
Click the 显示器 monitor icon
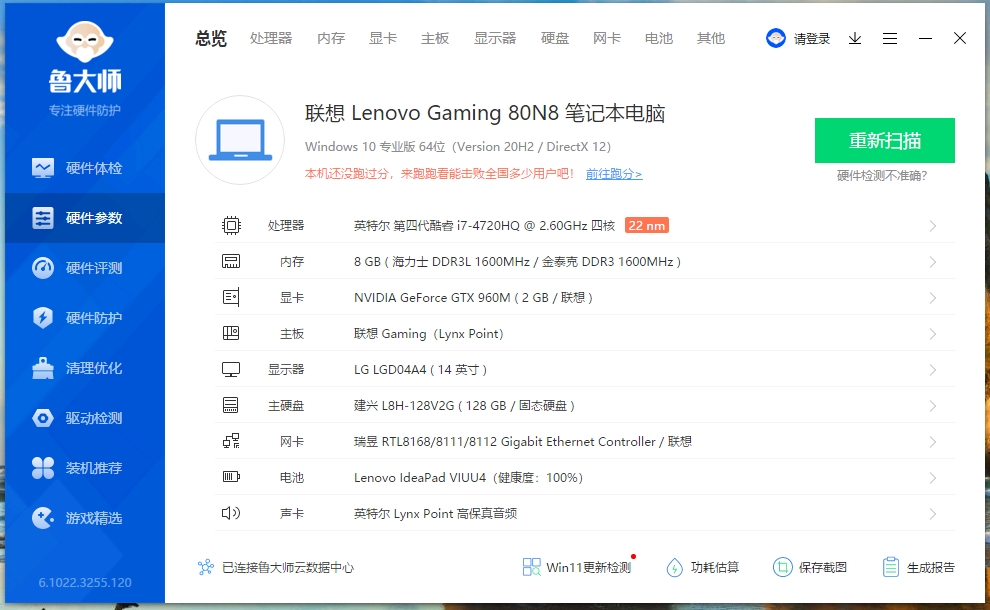(x=231, y=369)
